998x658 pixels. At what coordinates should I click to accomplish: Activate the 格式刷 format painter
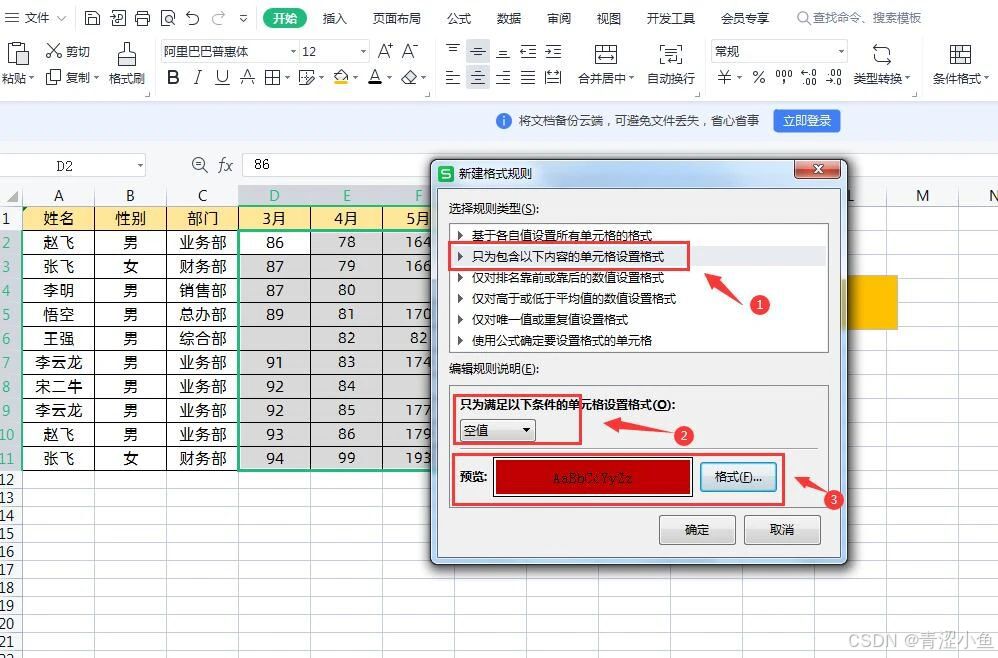pyautogui.click(x=127, y=64)
